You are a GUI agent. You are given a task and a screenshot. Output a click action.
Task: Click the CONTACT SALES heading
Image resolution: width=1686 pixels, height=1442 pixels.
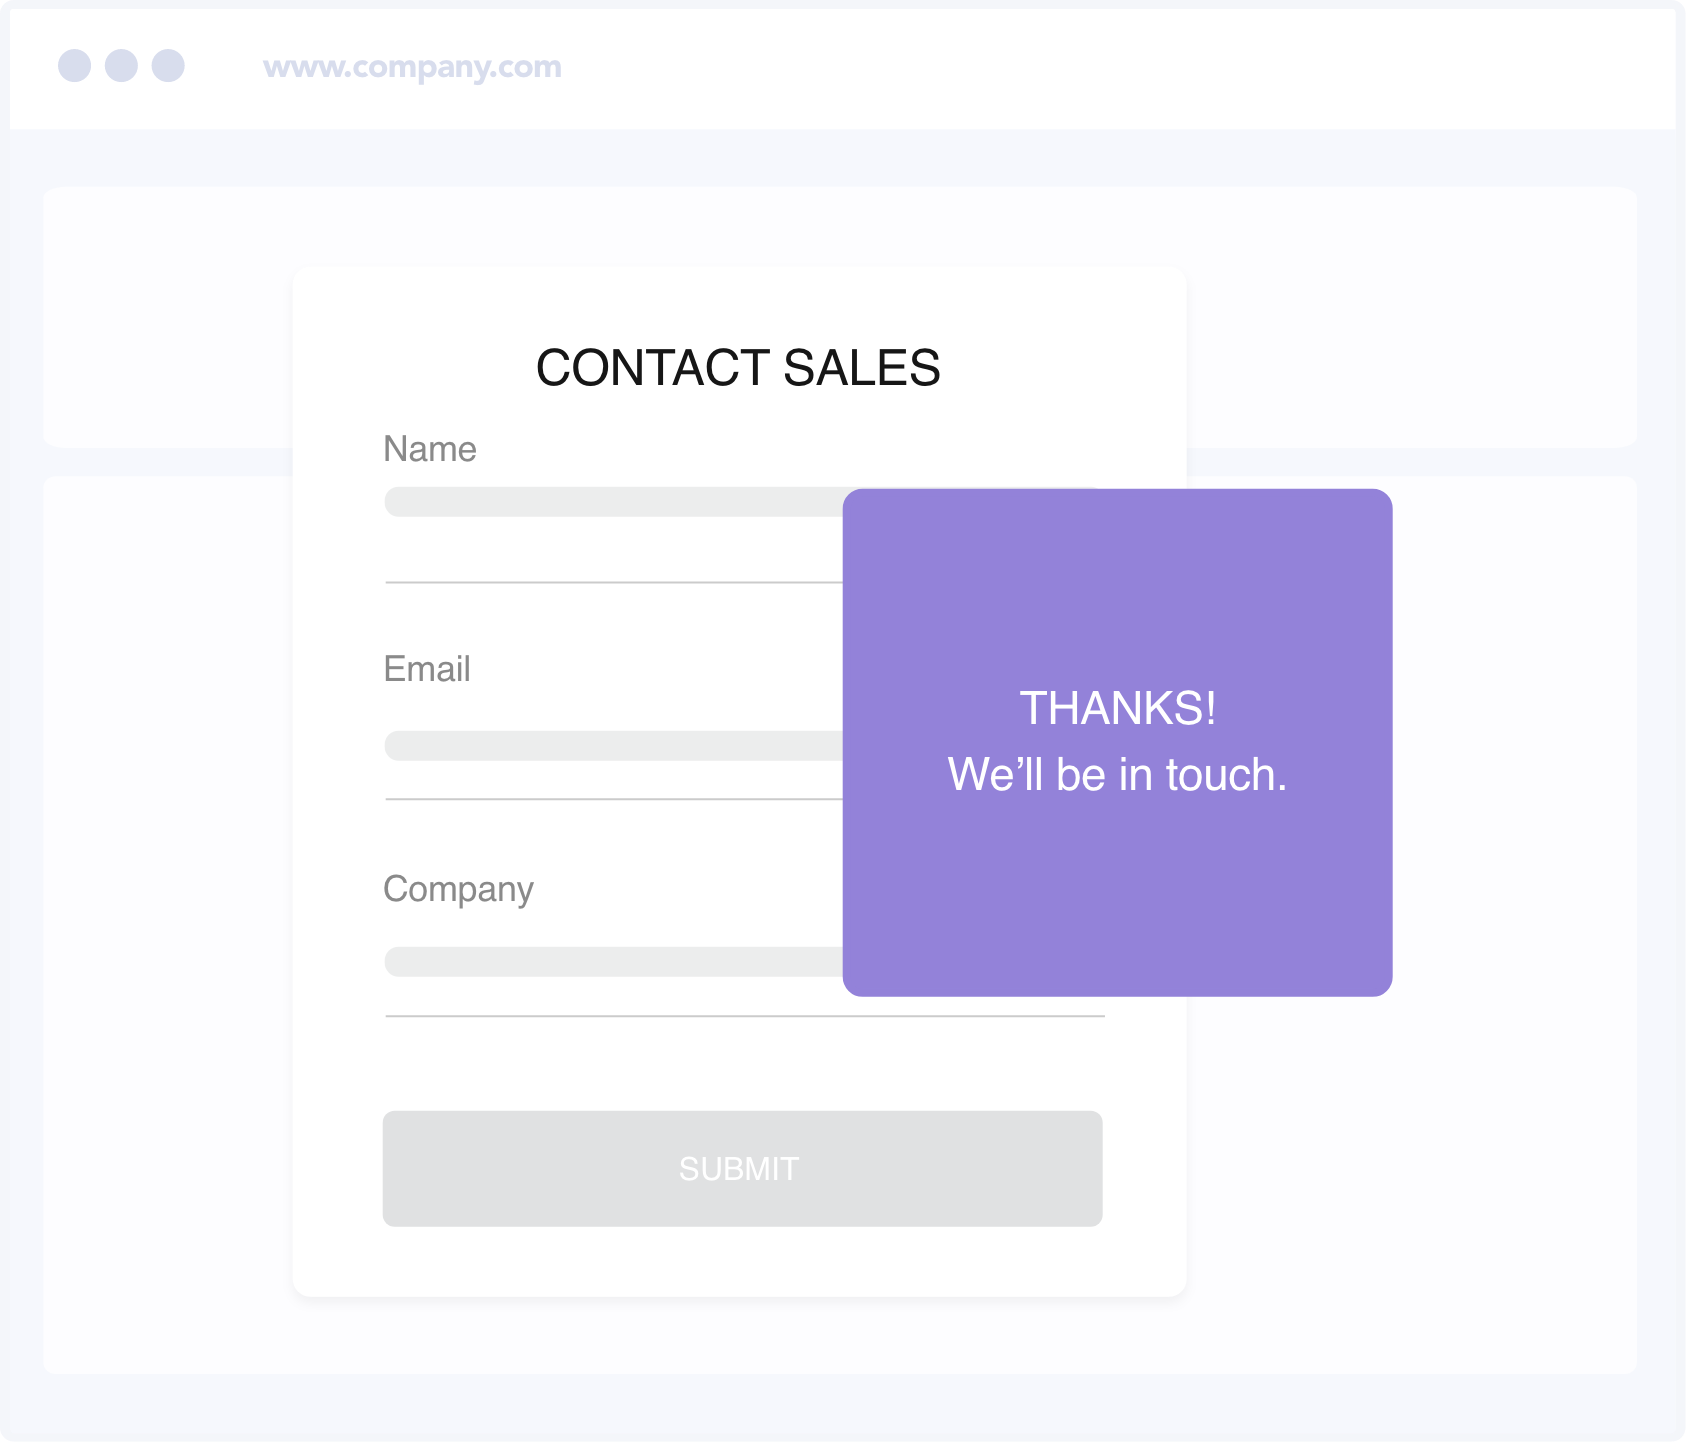pyautogui.click(x=738, y=368)
